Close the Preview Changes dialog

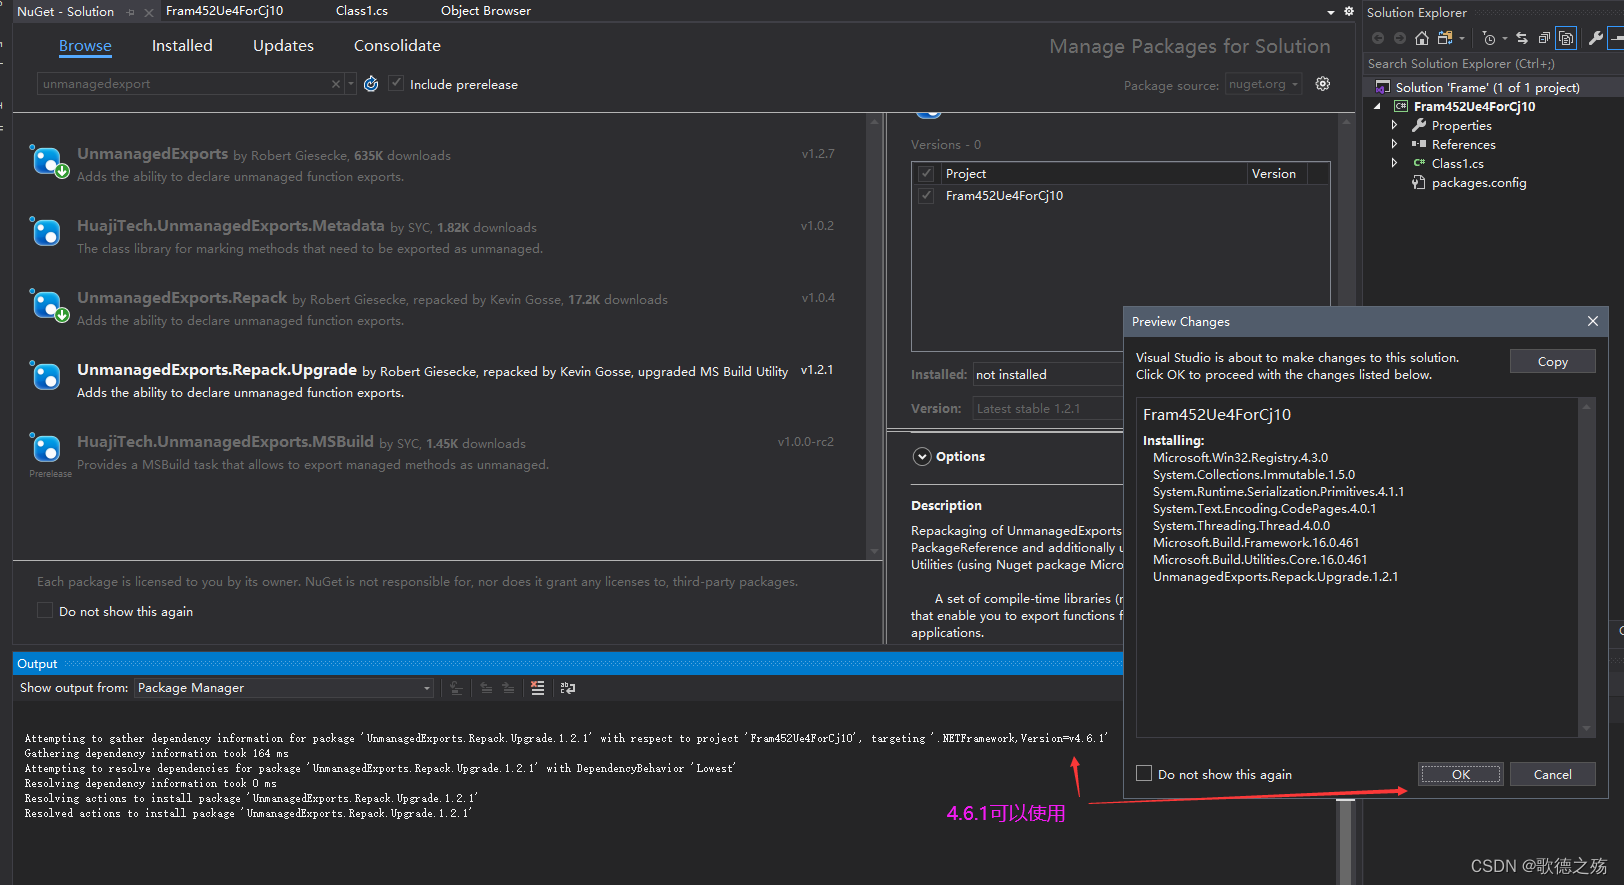pos(1593,321)
